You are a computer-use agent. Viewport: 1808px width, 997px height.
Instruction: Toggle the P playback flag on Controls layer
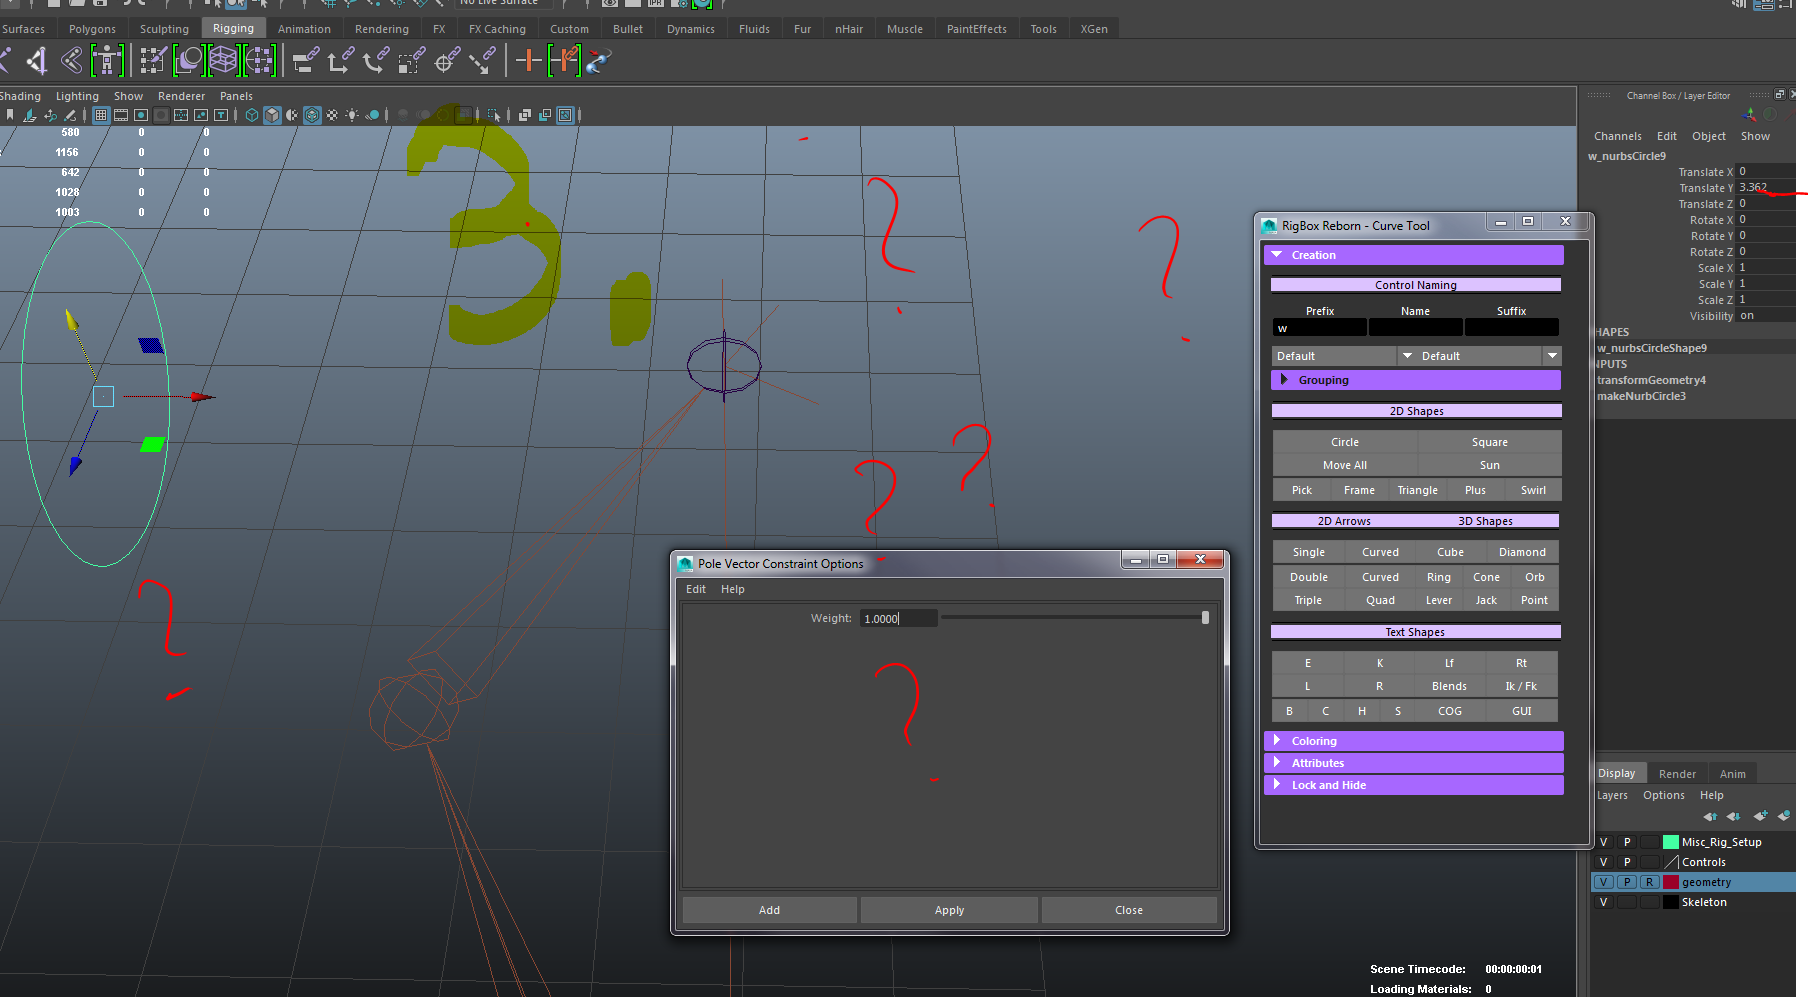1627,861
